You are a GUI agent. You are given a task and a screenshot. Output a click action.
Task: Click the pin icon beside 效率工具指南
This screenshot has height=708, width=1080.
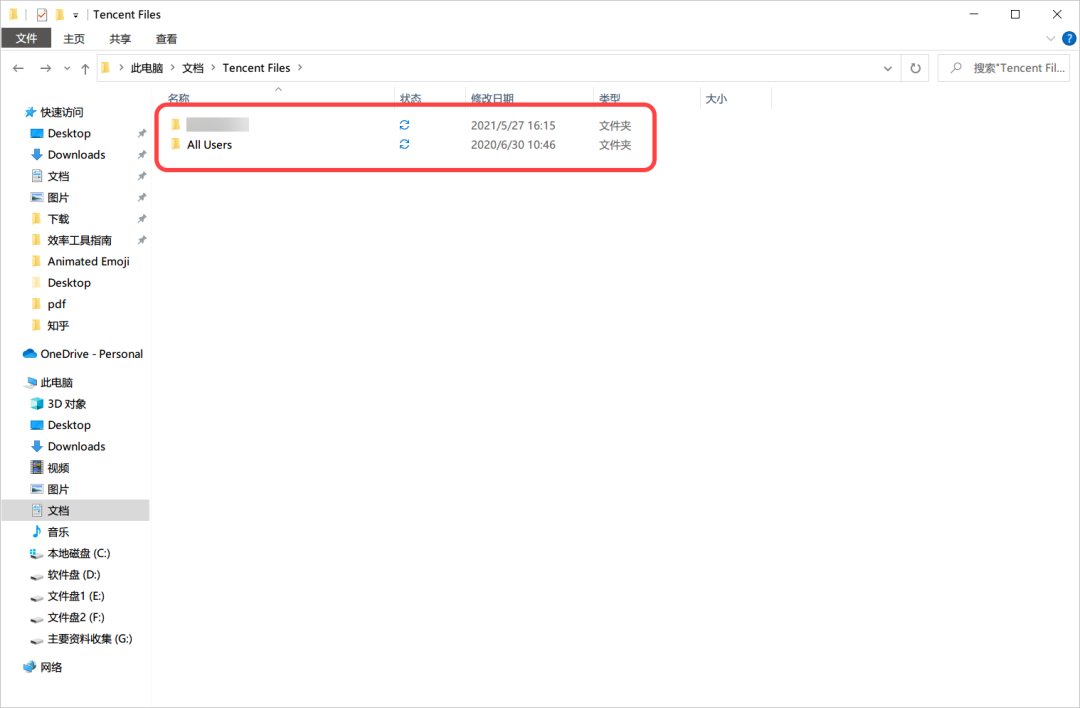[x=142, y=240]
